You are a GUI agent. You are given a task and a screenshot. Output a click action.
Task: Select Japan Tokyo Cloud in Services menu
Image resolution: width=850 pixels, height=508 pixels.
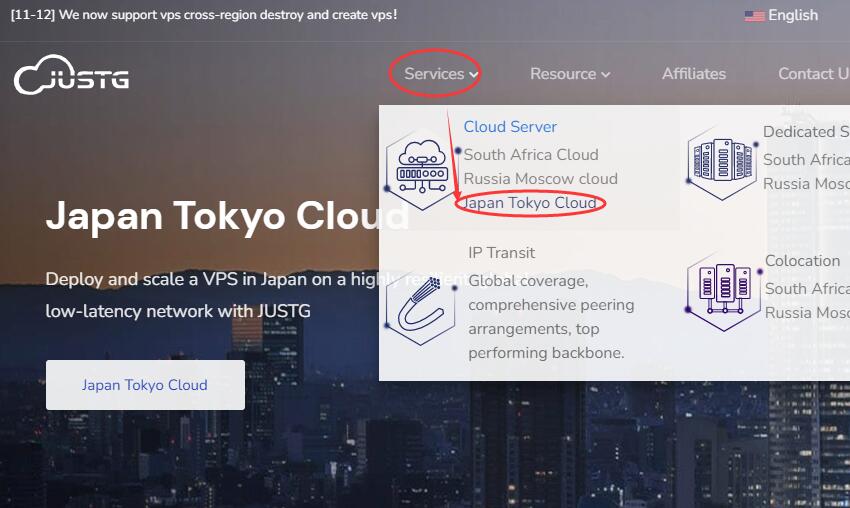click(530, 203)
